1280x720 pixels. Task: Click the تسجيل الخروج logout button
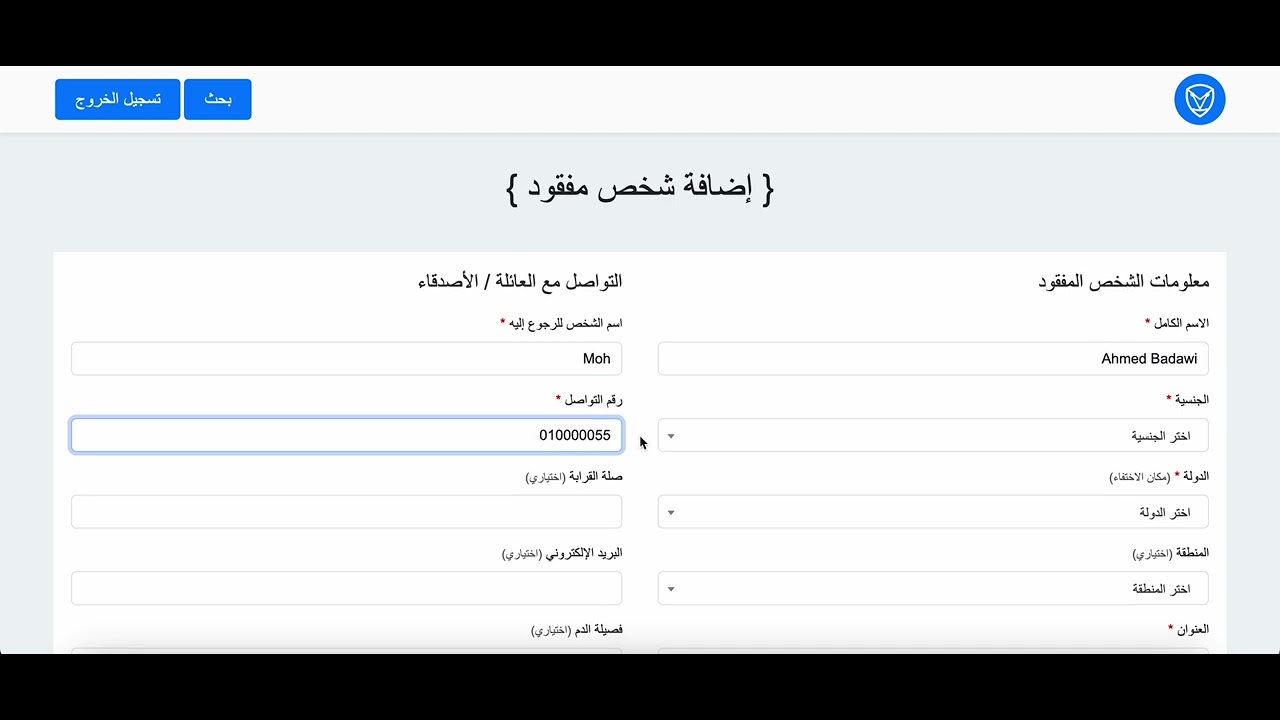click(x=117, y=100)
